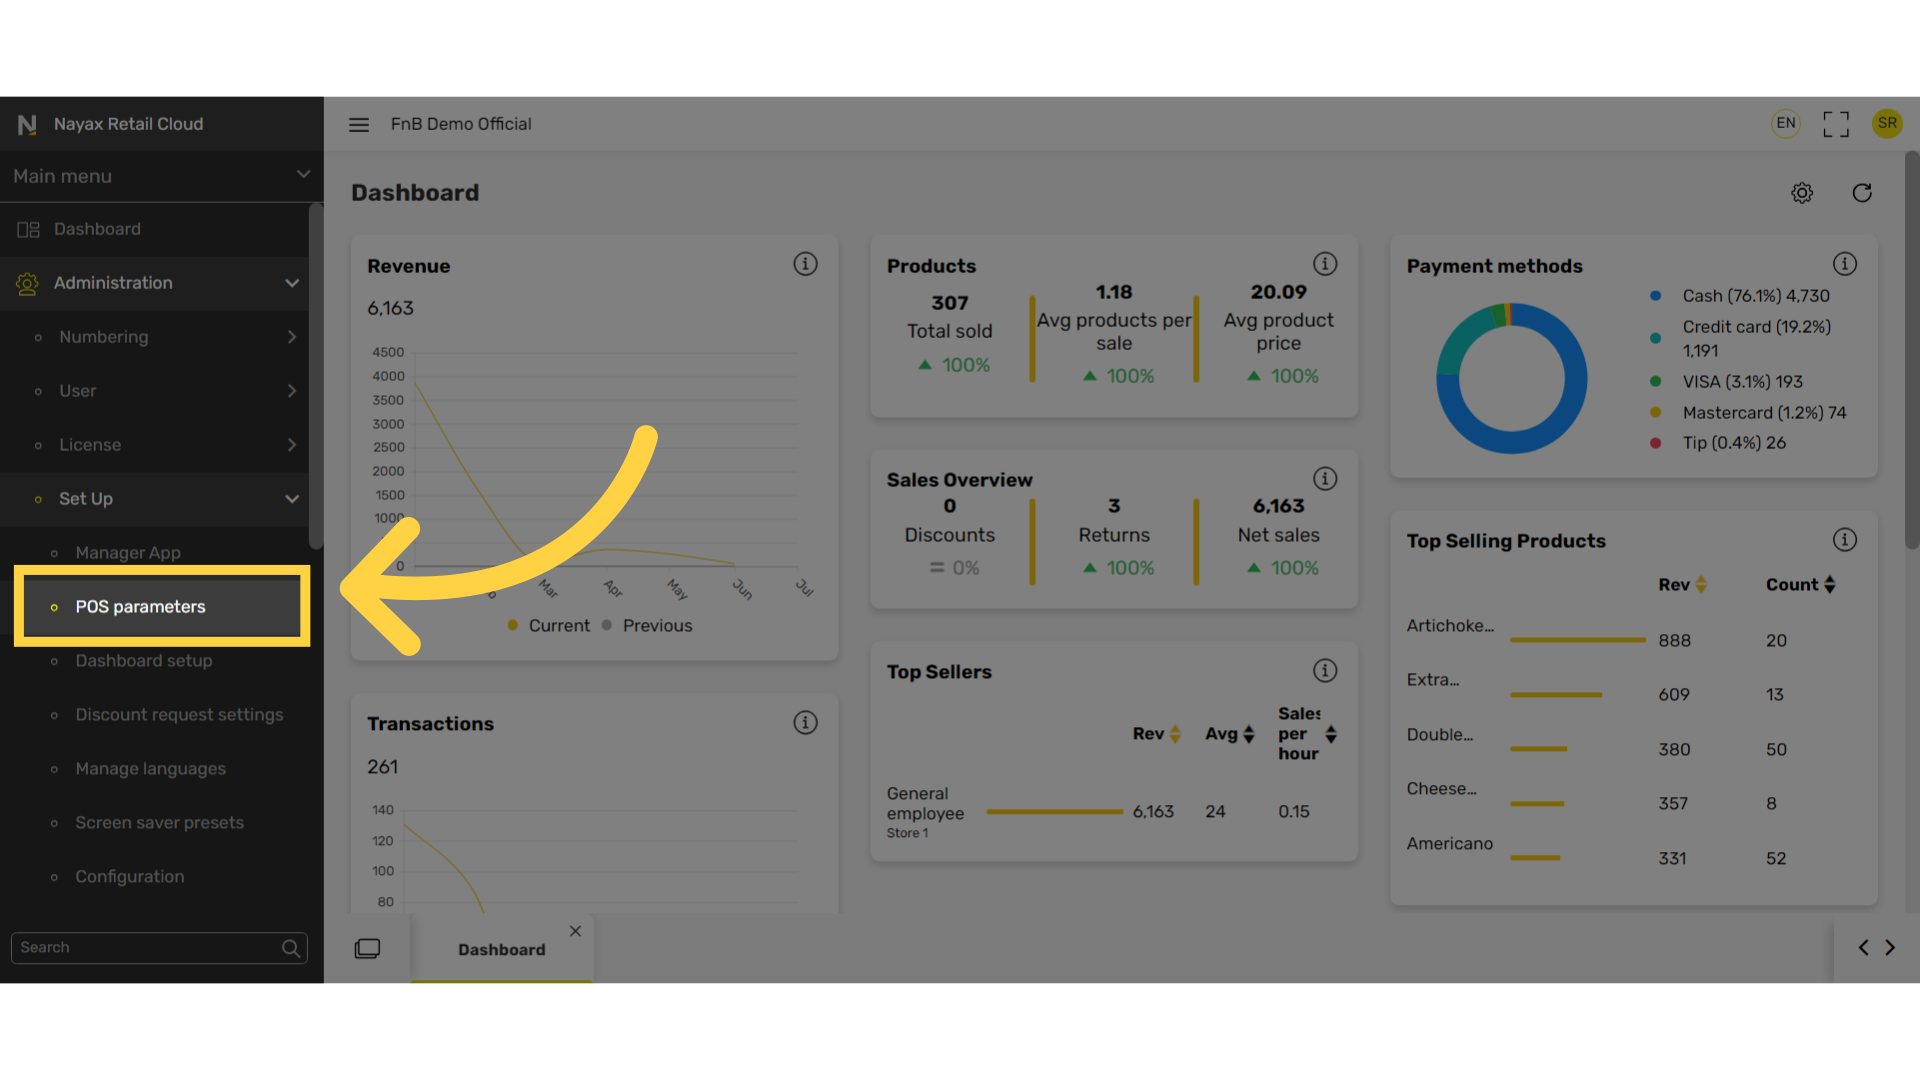The width and height of the screenshot is (1920, 1080).
Task: Click the hamburger menu icon
Action: [x=358, y=124]
